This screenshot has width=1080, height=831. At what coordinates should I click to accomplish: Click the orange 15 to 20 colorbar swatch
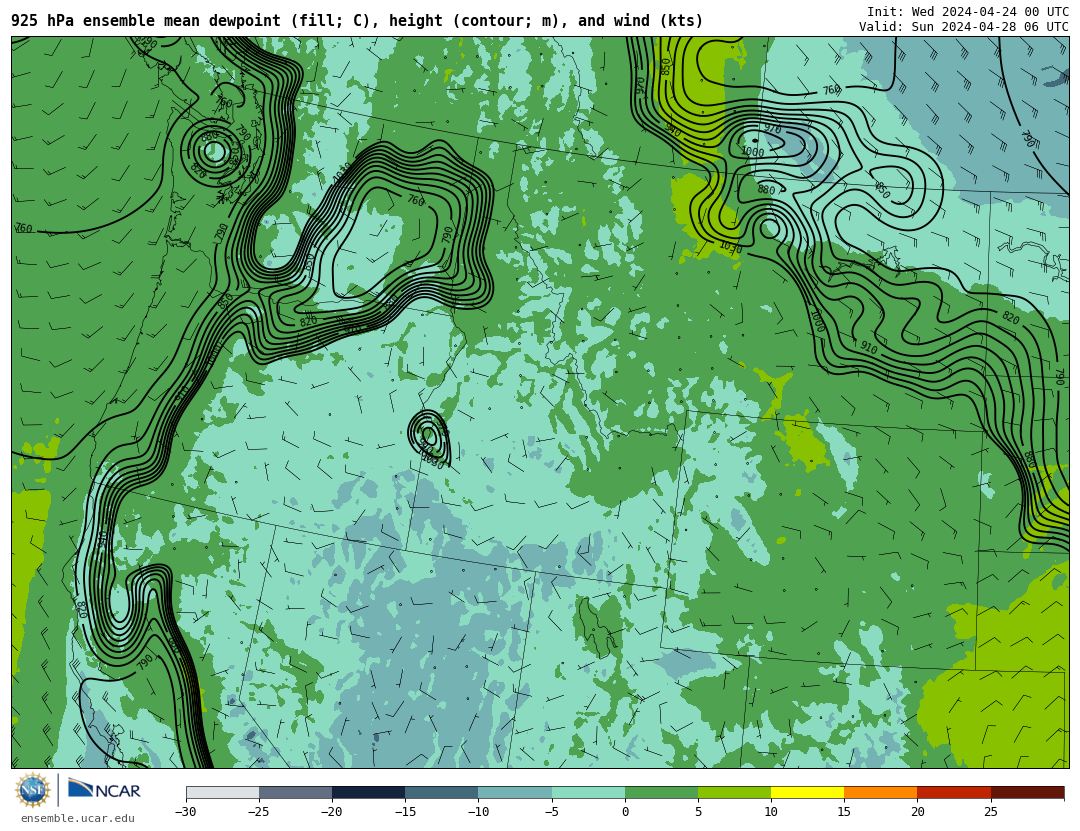881,792
